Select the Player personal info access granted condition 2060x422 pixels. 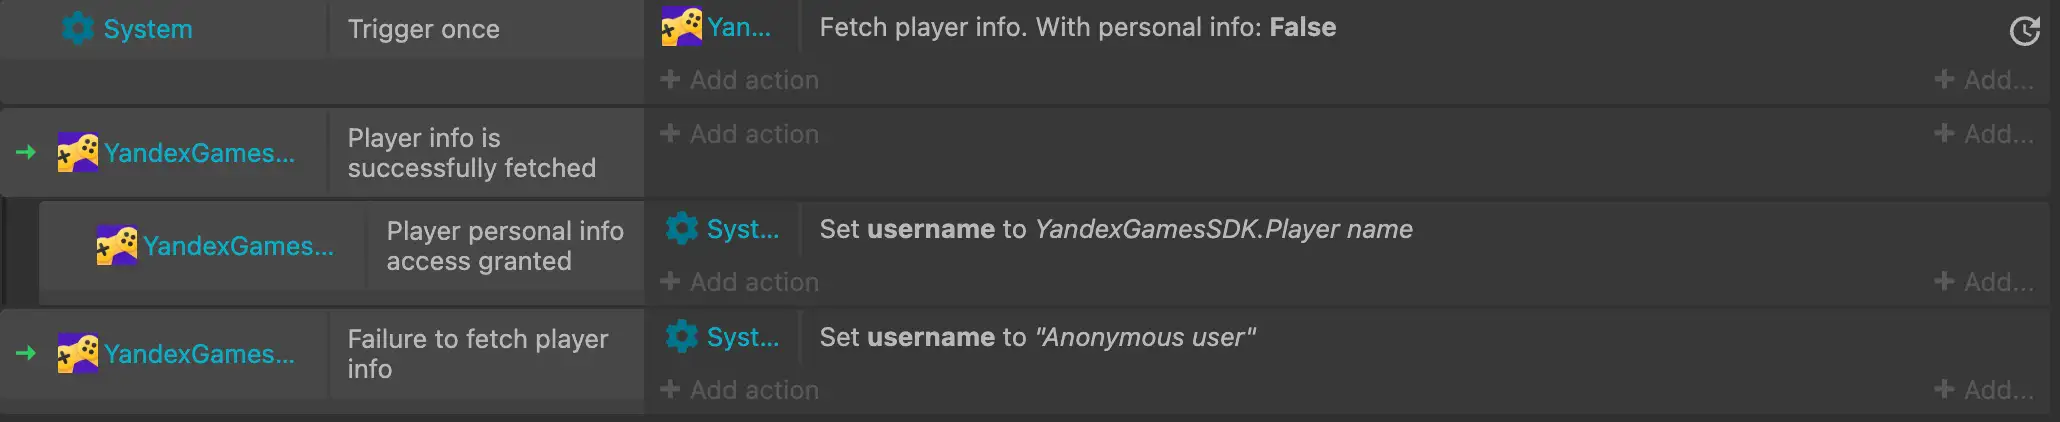tap(504, 246)
